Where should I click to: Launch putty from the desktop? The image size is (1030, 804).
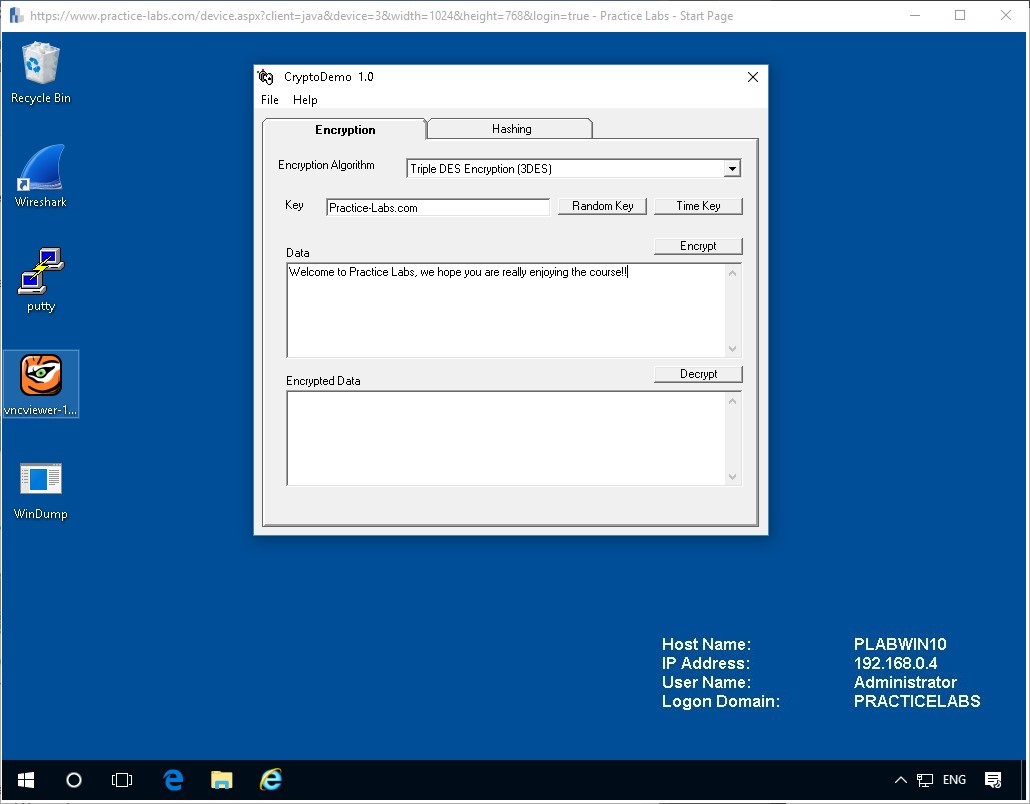coord(40,281)
